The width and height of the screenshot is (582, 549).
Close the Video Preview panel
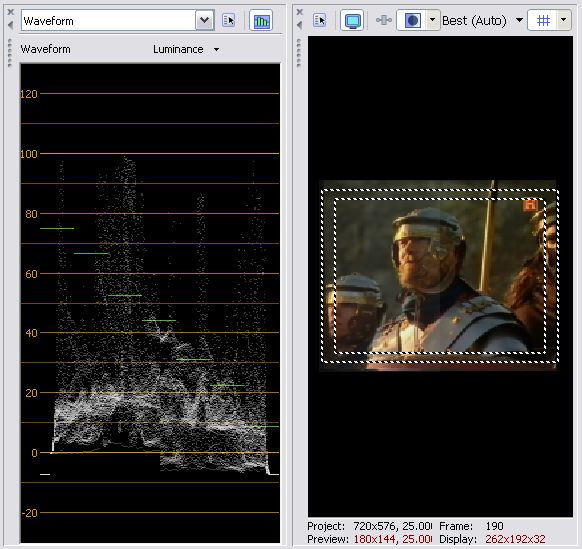coord(300,12)
